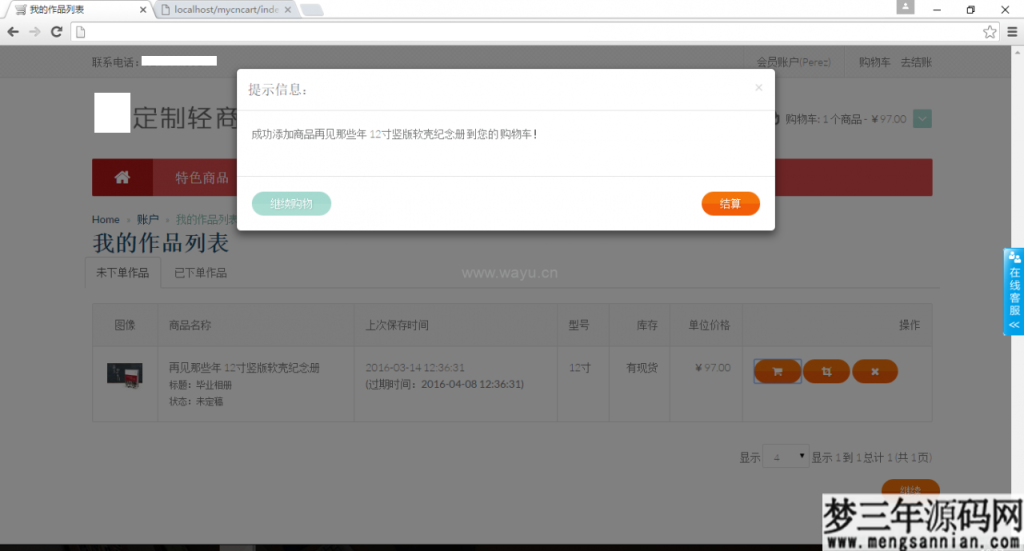This screenshot has width=1024, height=551.
Task: Click the 去结账 header link
Action: (916, 62)
